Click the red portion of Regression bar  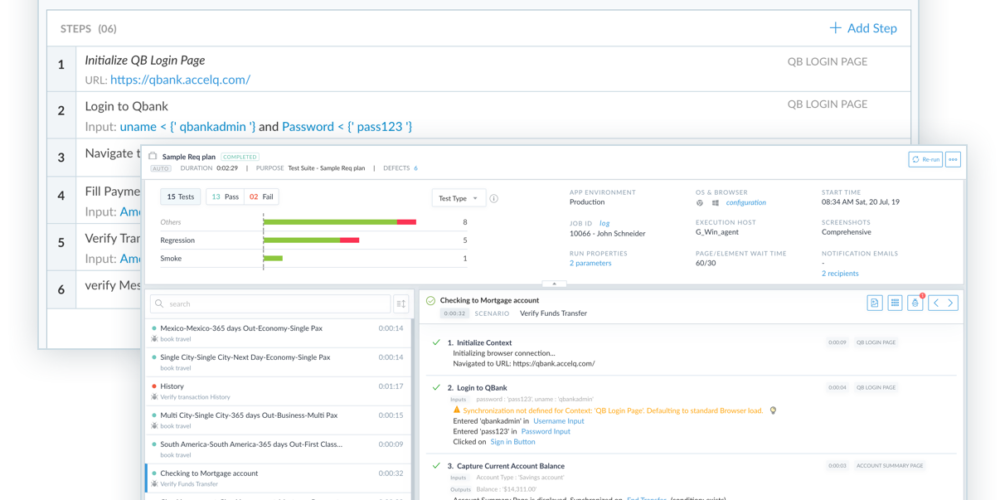(x=349, y=240)
